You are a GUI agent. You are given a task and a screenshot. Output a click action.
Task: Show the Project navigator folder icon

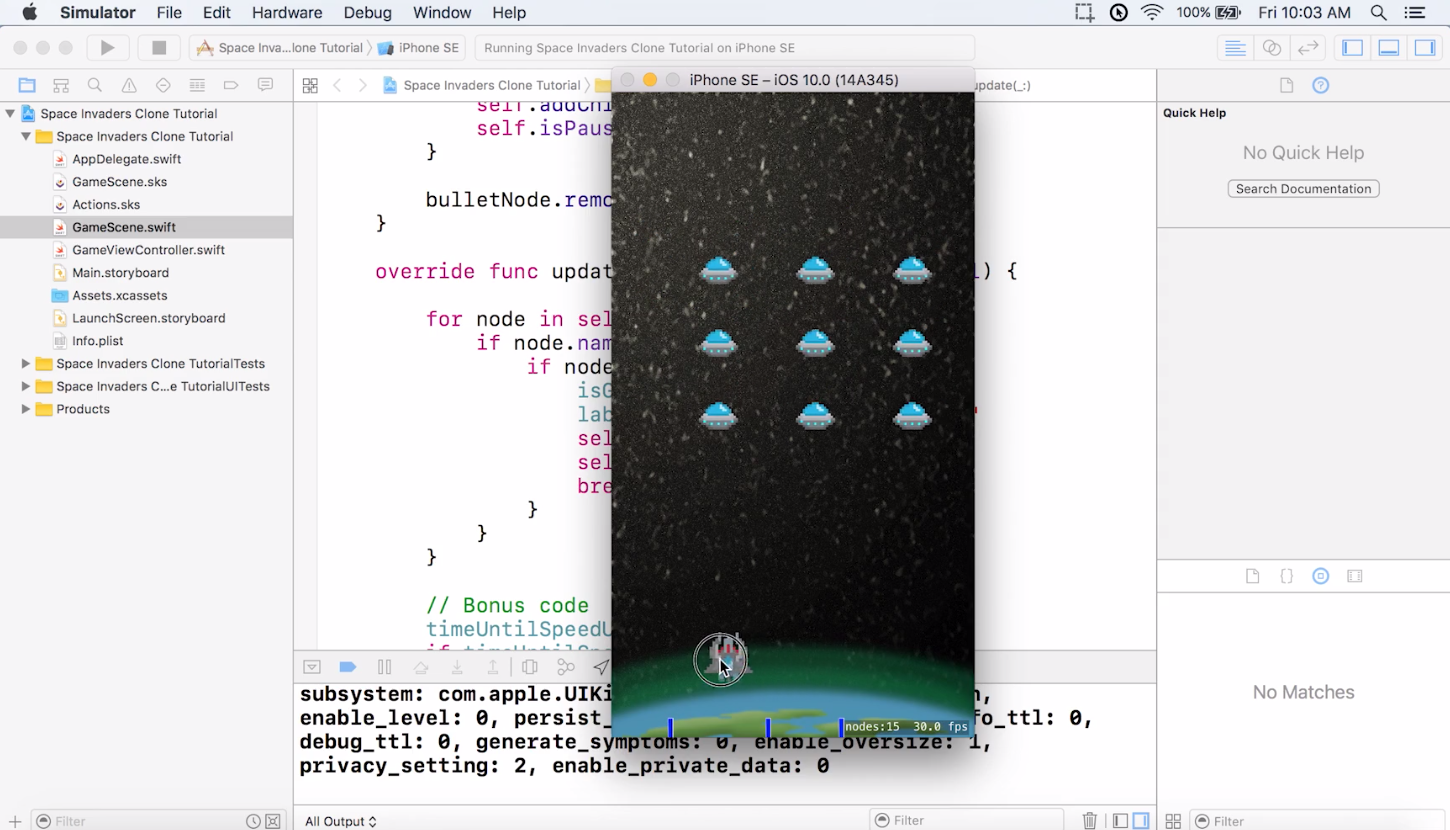coord(27,85)
